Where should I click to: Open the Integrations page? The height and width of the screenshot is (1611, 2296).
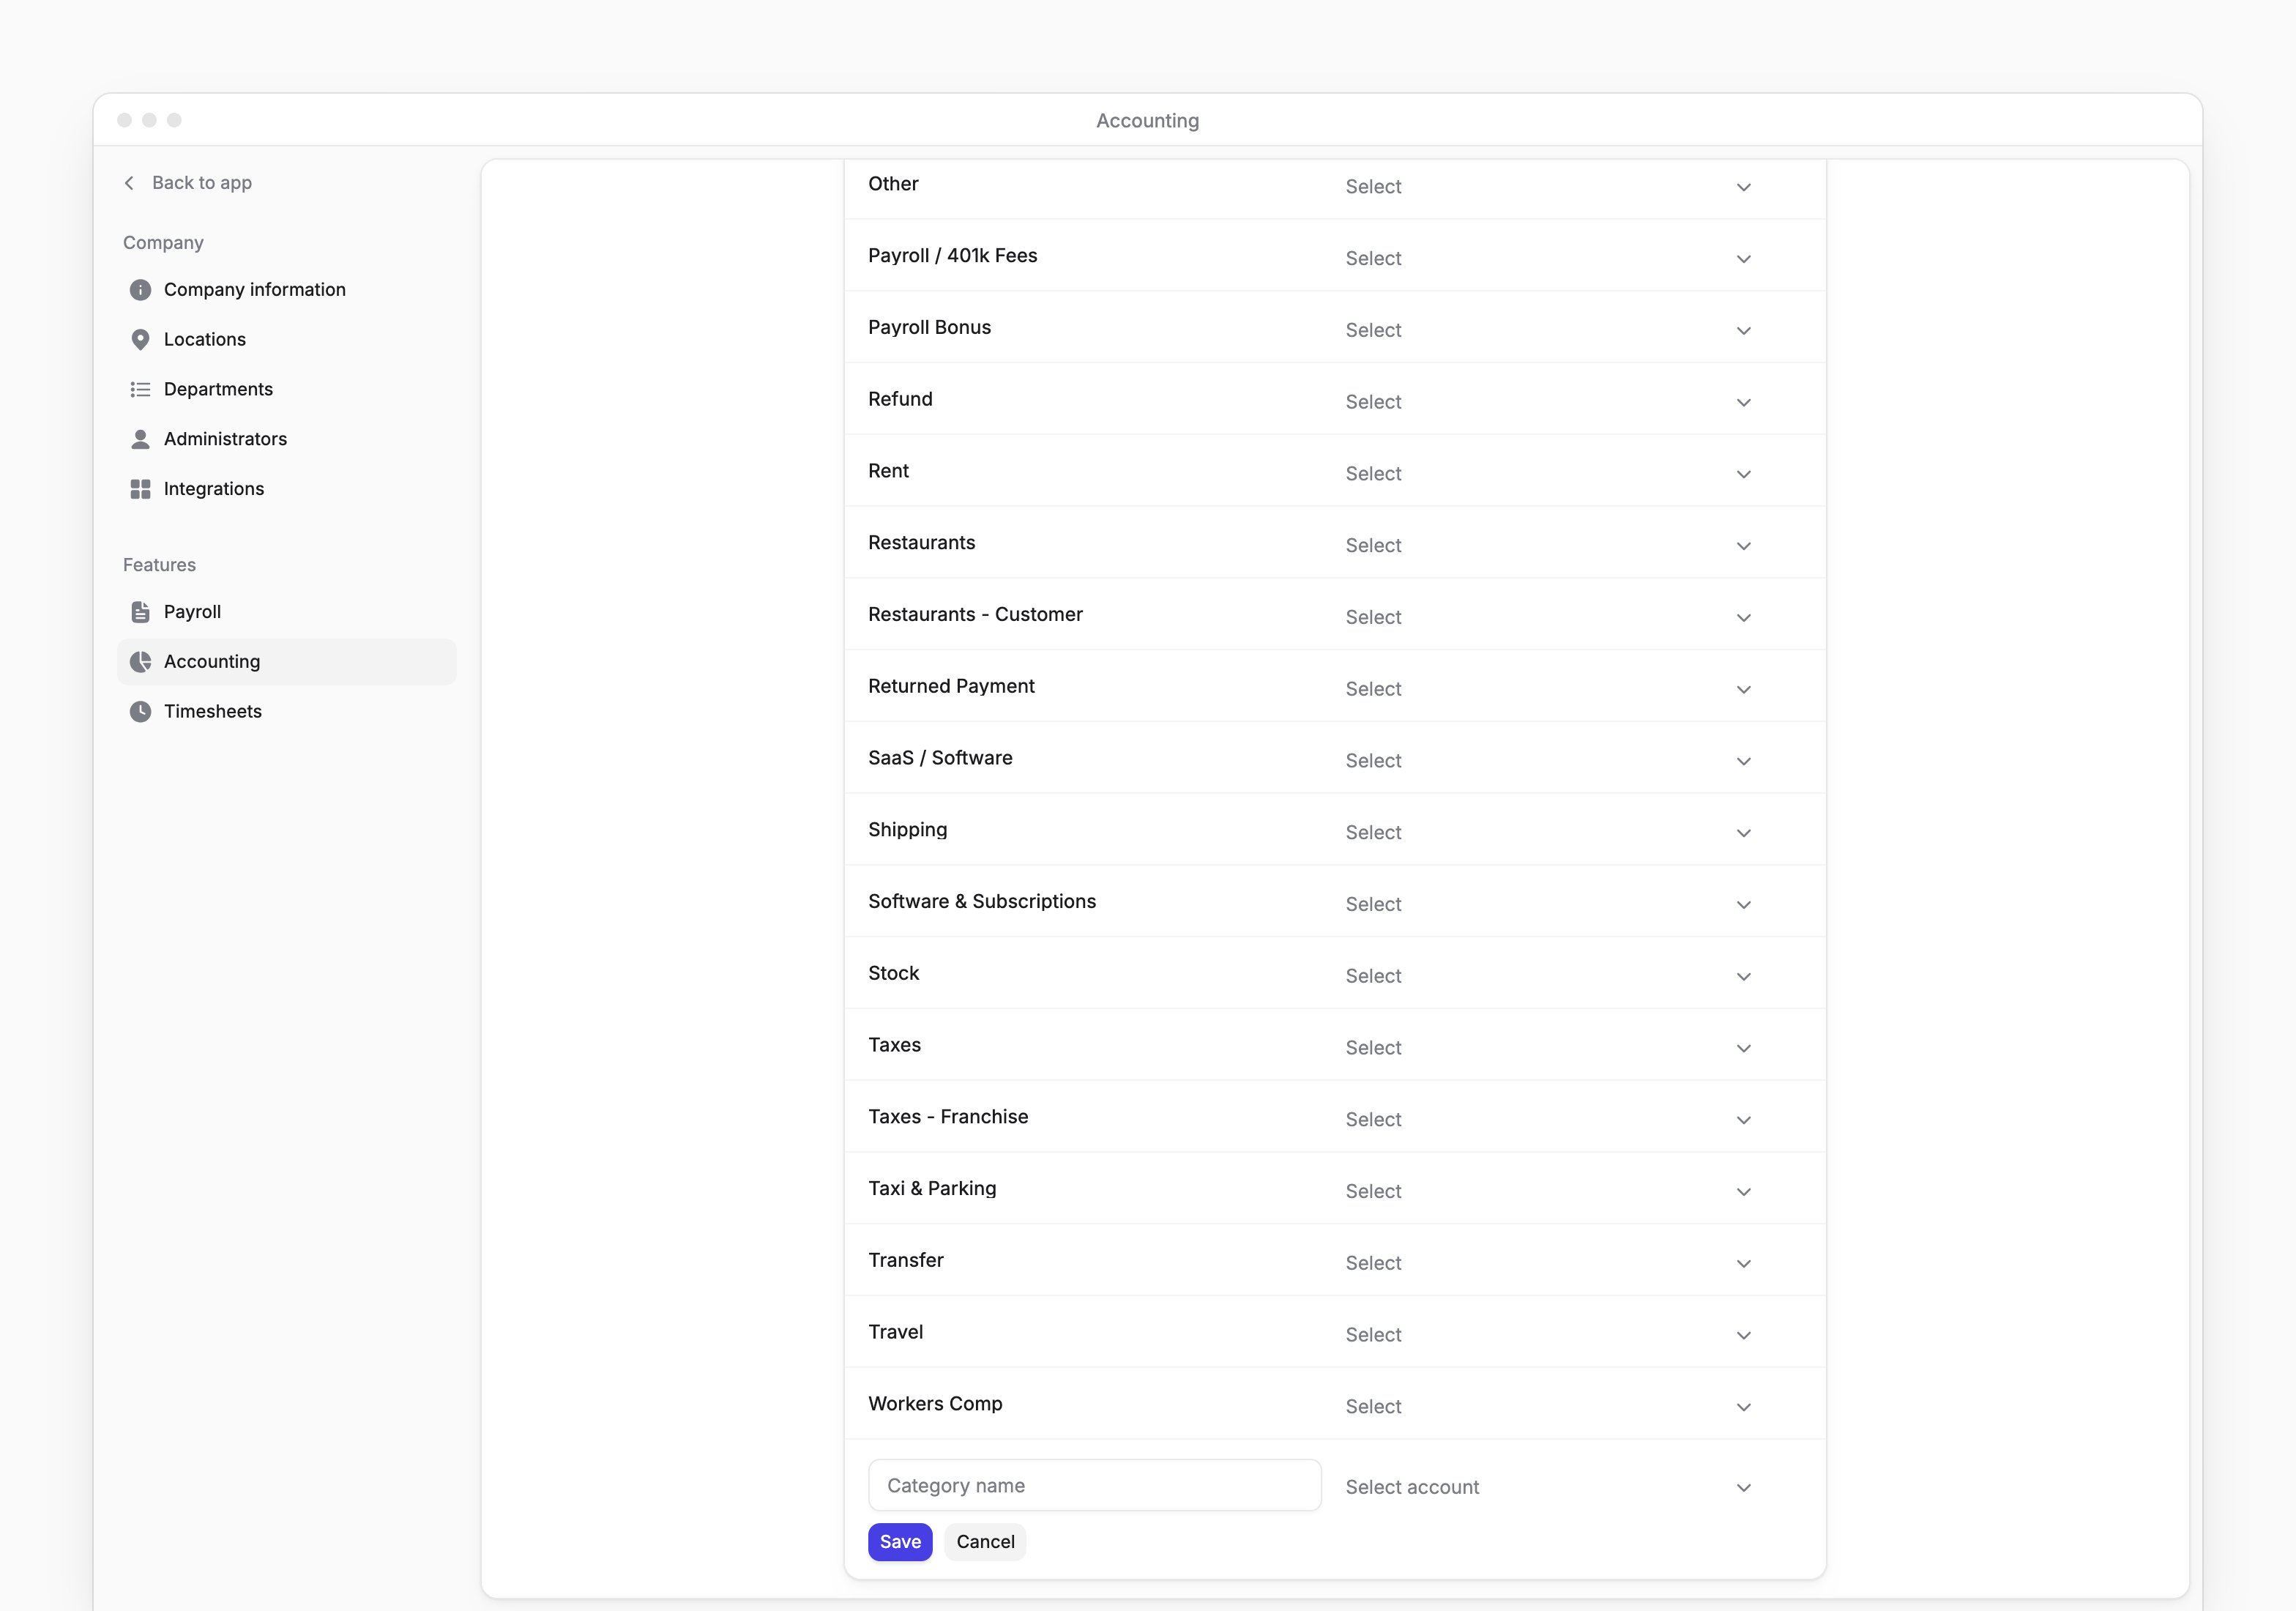(286, 489)
